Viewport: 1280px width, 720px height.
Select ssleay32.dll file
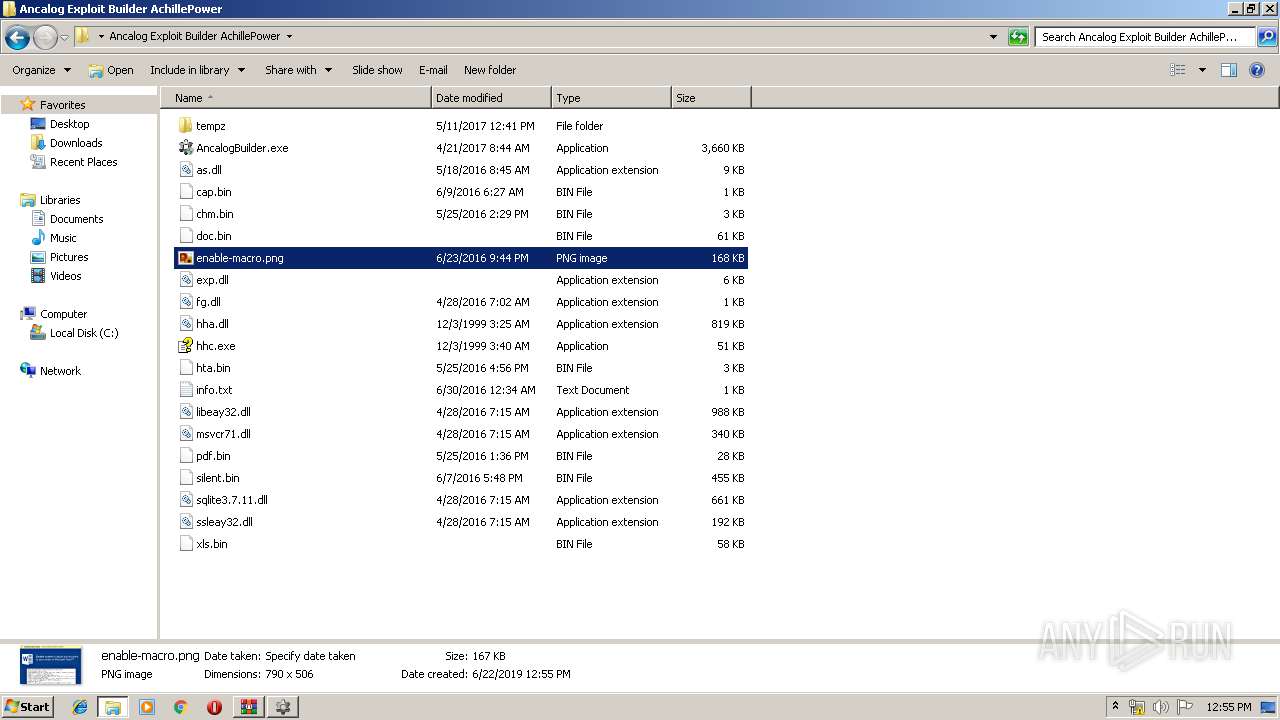pos(224,522)
